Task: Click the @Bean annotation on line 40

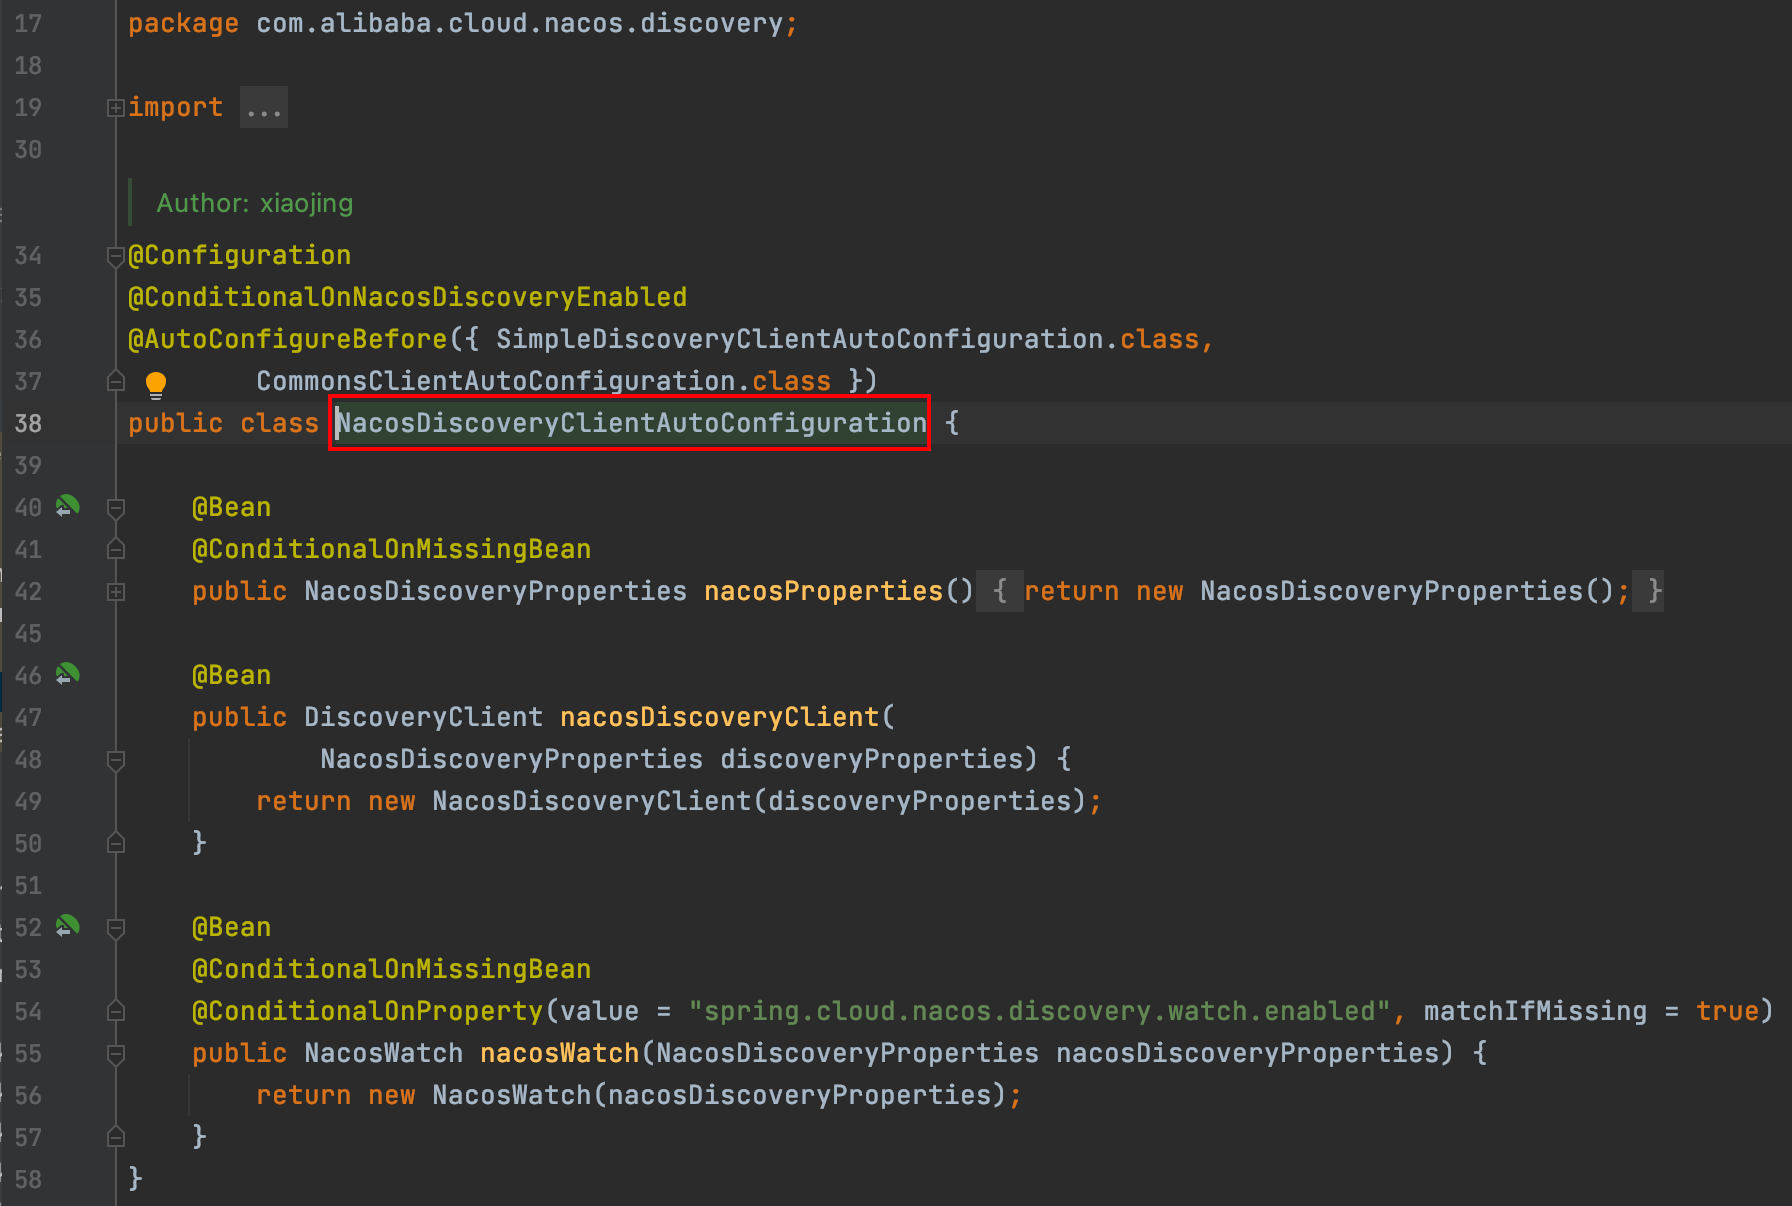Action: 232,507
